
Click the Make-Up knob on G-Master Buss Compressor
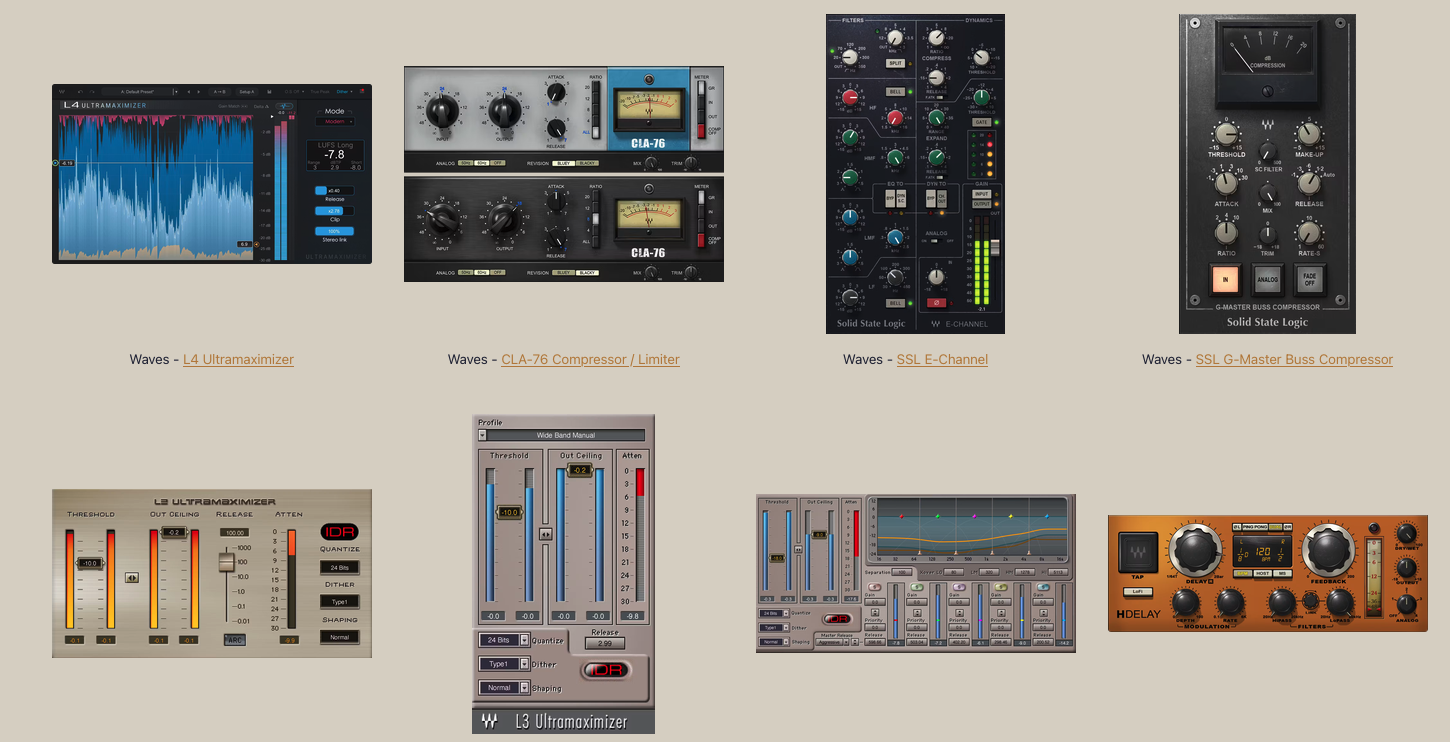(x=1308, y=134)
